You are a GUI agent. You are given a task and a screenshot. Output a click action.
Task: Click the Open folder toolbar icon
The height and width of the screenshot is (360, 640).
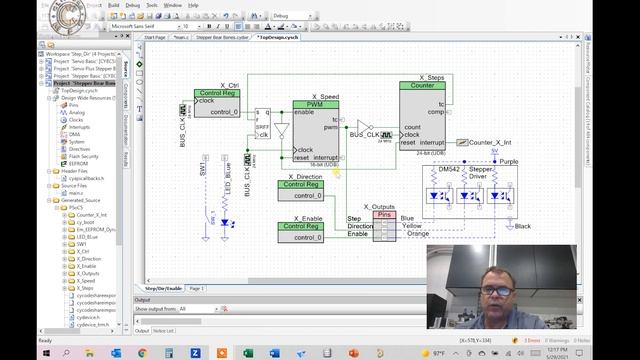[x=140, y=16]
